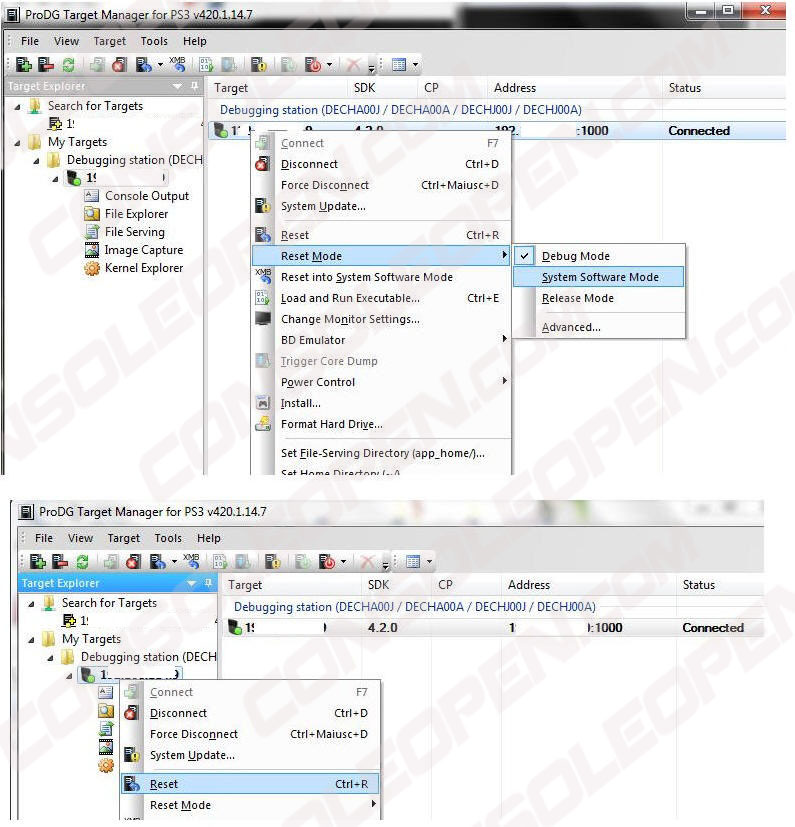795x827 pixels.
Task: Choose Change Monitor Settings... menu entry
Action: tap(382, 319)
